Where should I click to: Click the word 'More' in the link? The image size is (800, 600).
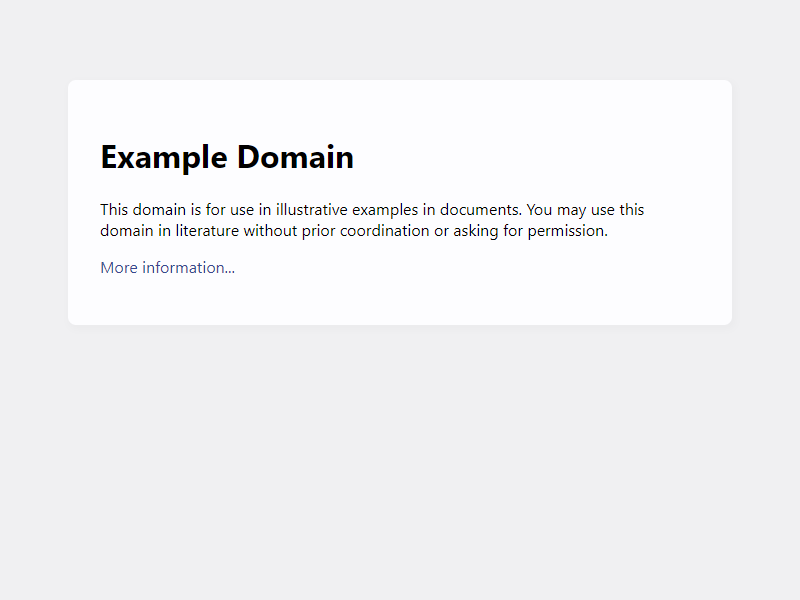pos(119,268)
